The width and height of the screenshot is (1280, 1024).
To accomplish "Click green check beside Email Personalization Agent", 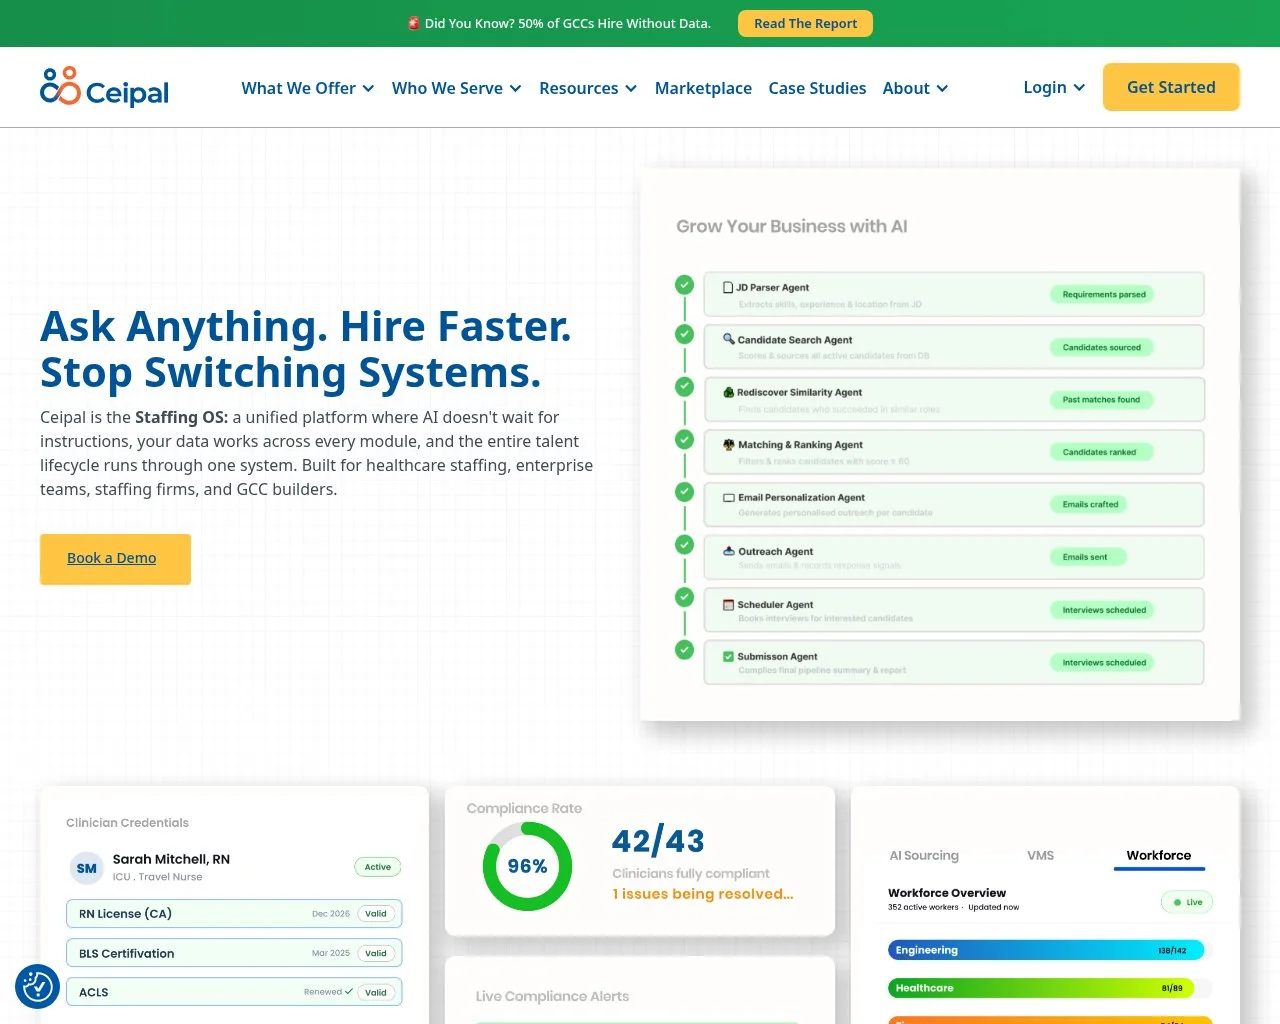I will click(684, 492).
